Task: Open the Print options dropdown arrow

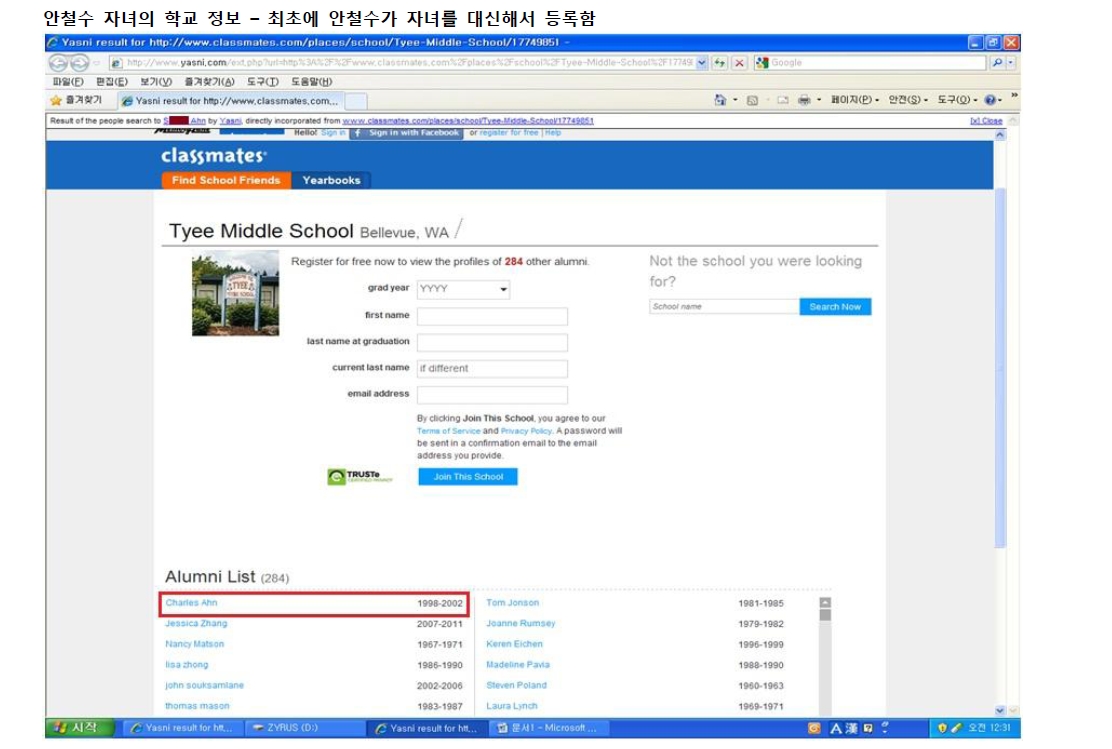Action: coord(818,100)
